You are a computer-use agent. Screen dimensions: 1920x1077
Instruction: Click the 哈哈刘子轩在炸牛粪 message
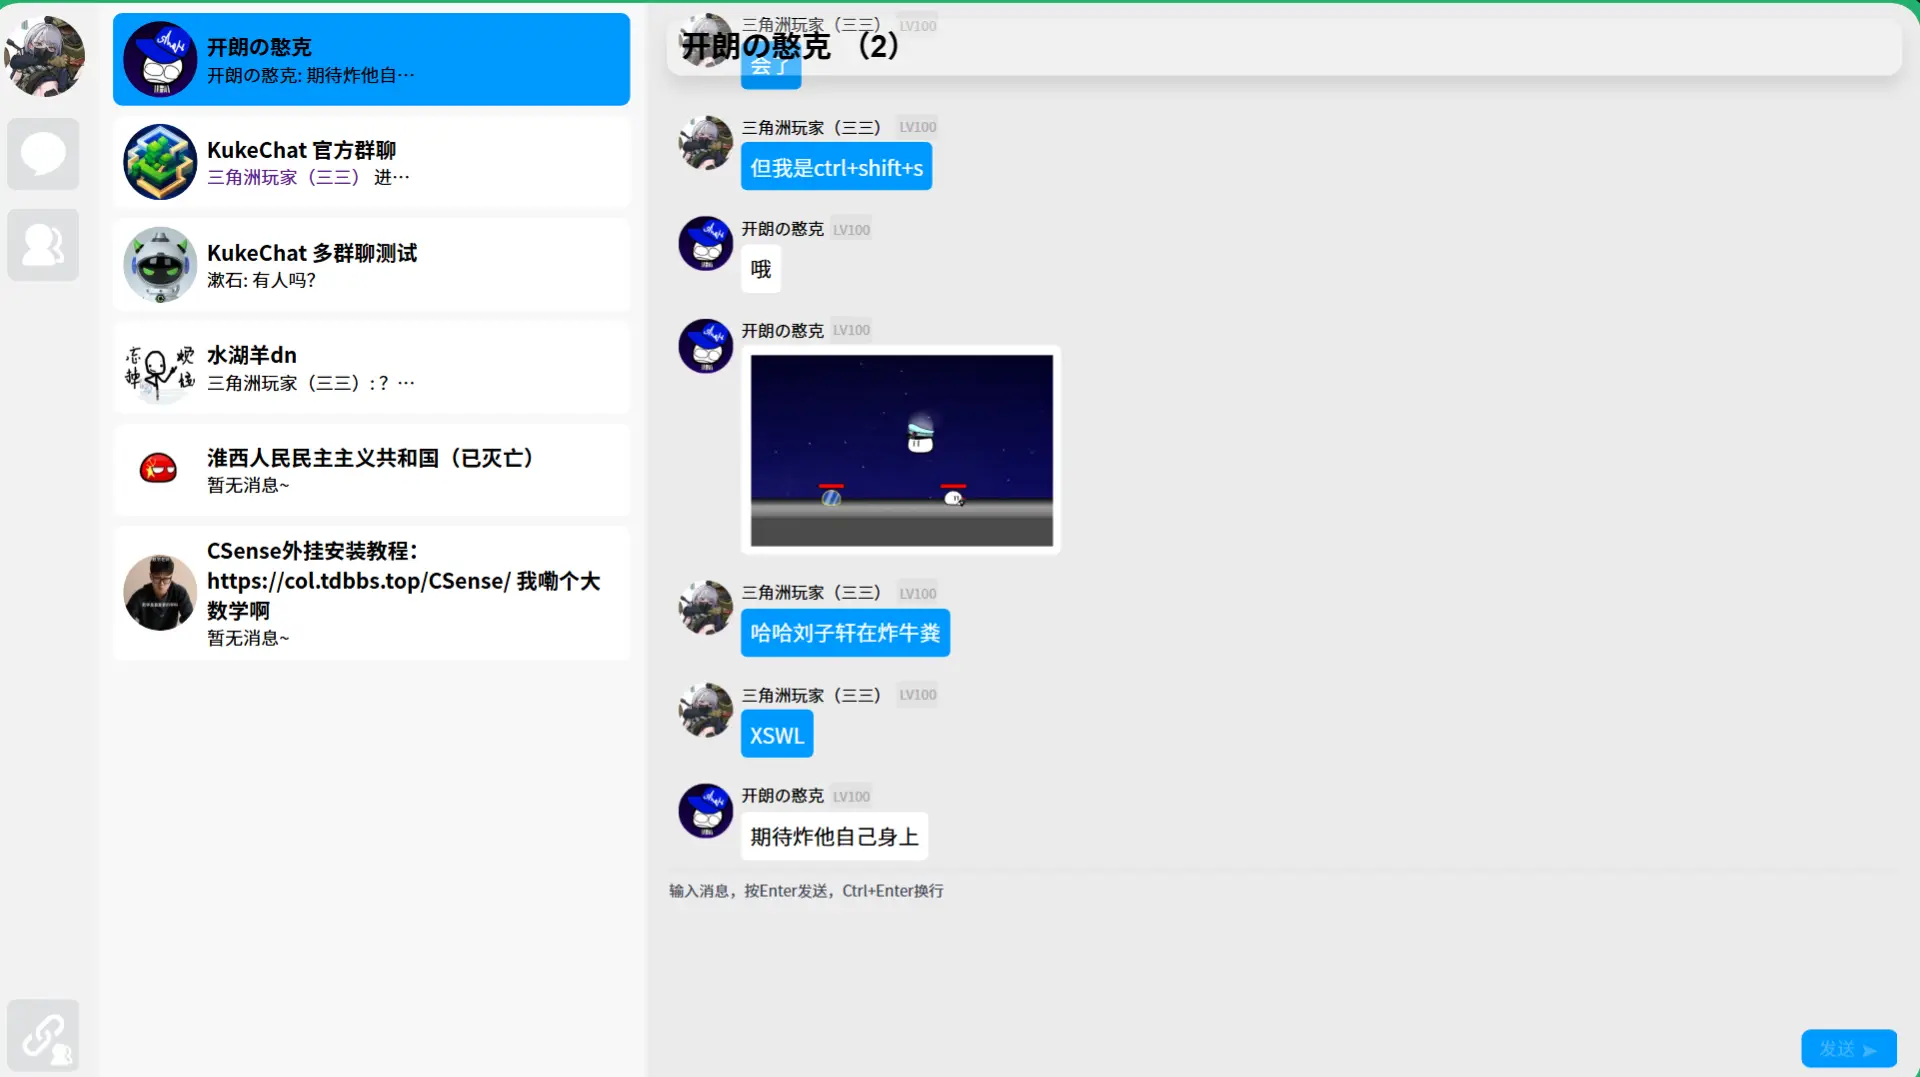coord(845,633)
